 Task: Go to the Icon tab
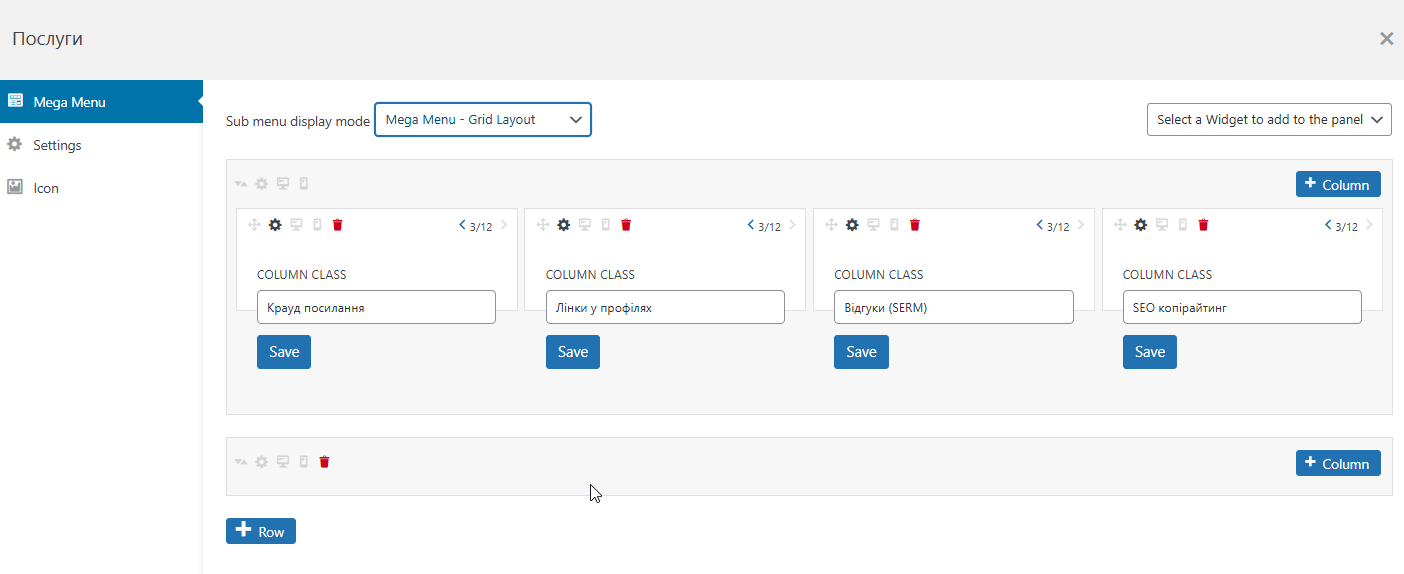point(46,188)
